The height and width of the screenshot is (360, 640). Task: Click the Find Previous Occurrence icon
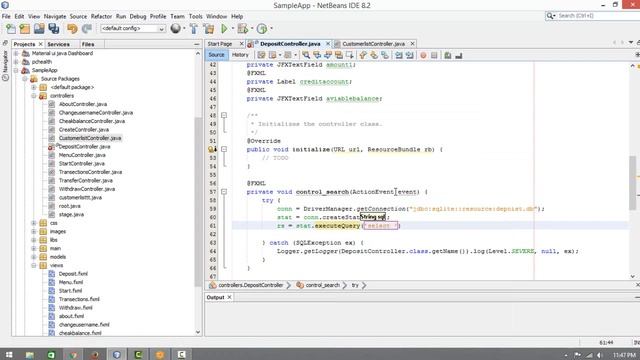317,55
